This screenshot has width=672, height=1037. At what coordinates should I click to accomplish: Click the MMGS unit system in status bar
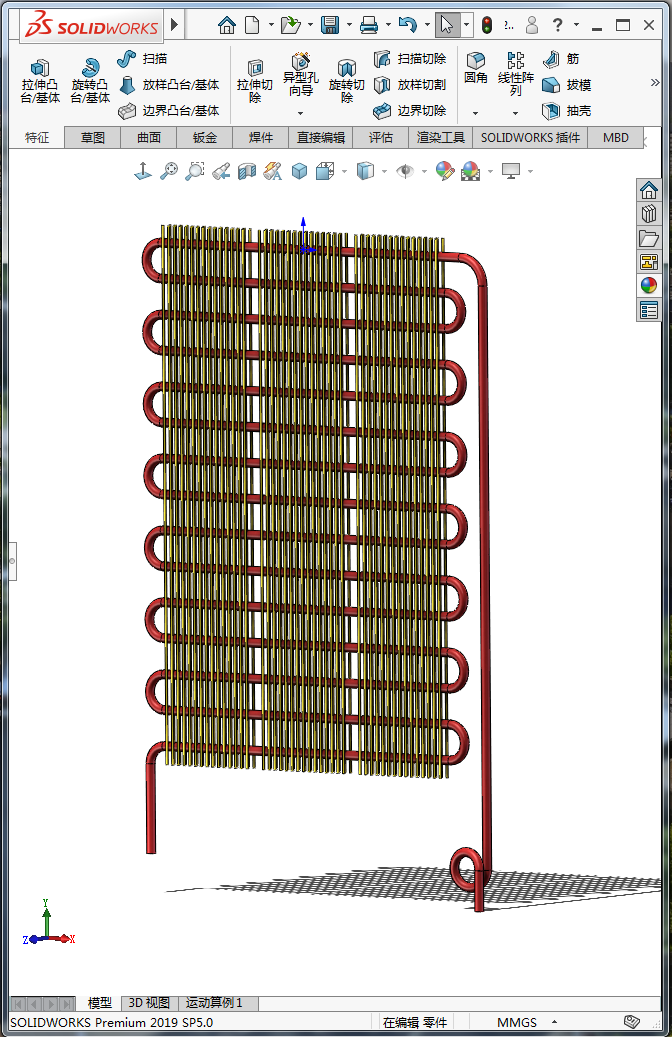[x=517, y=1022]
